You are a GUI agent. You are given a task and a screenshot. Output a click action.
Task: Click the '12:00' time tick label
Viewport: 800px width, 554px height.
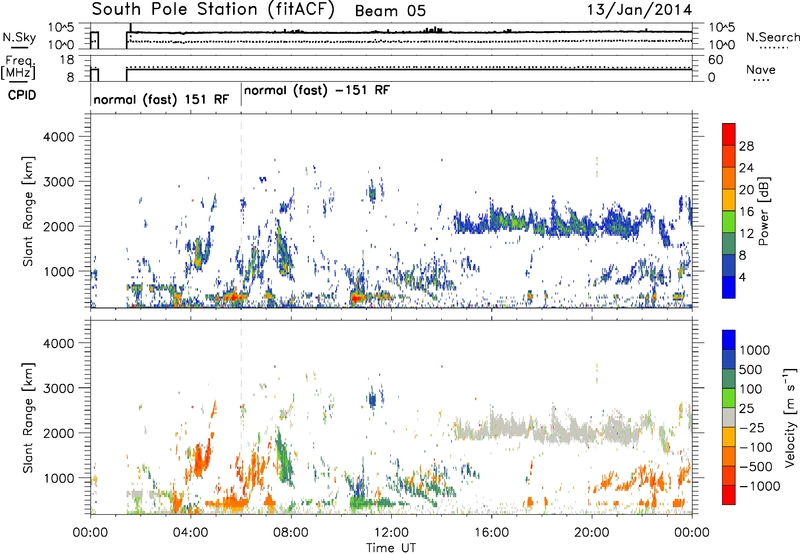(391, 533)
